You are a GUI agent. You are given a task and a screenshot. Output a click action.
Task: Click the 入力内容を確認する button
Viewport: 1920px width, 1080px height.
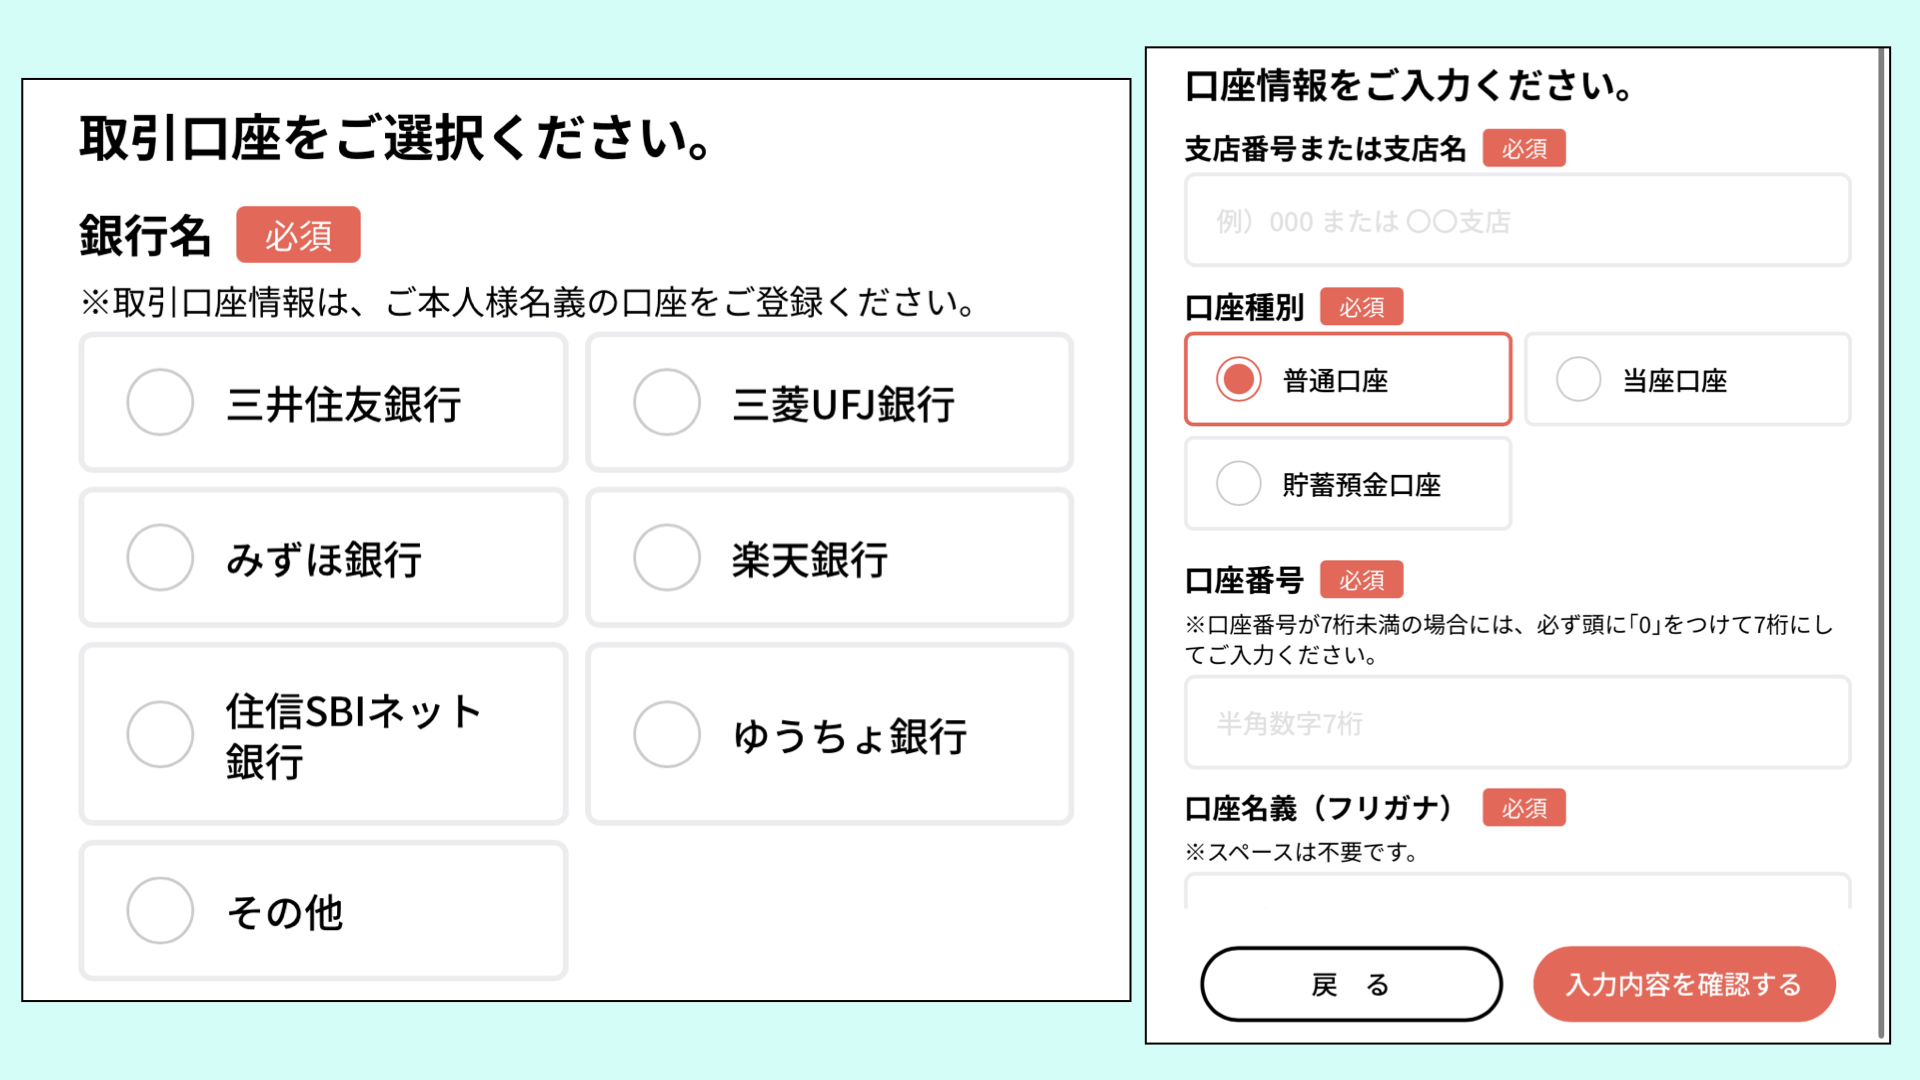pos(1684,984)
